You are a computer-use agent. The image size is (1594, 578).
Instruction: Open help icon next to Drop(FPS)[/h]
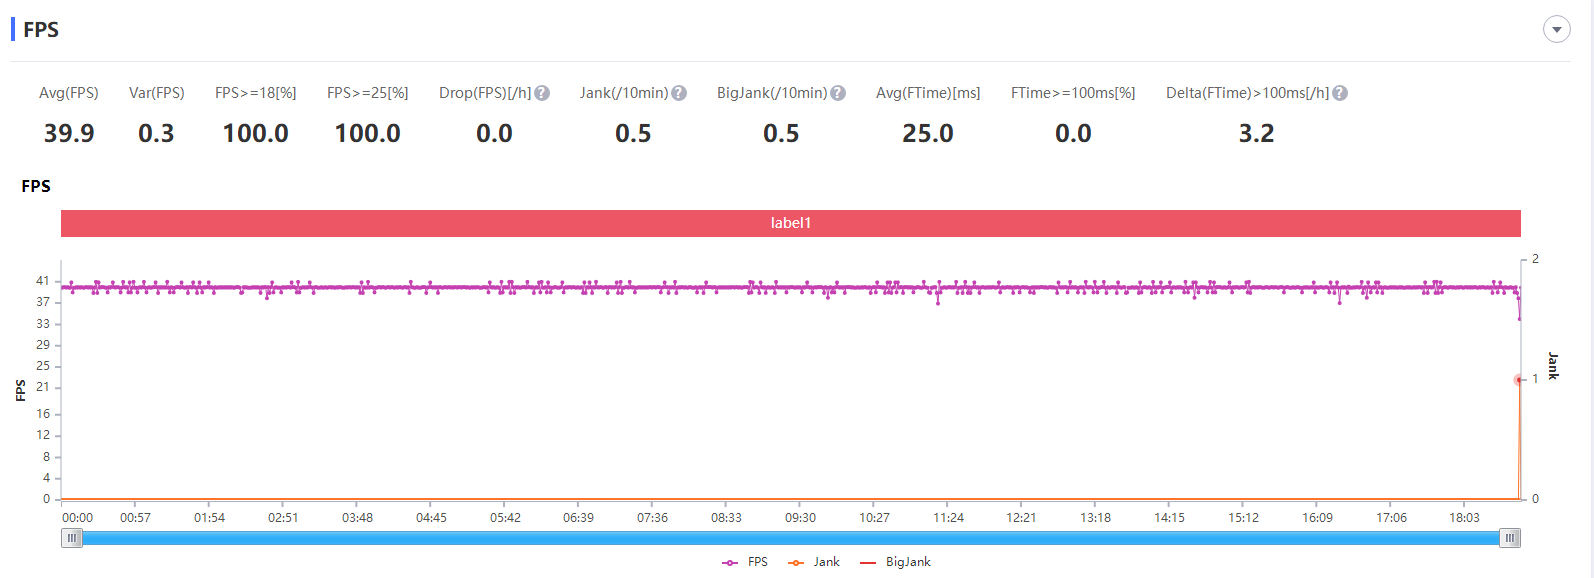coord(542,93)
